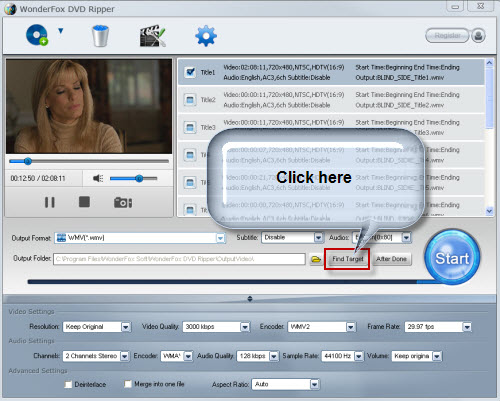This screenshot has height=401, width=500.
Task: Click the Find Target button
Action: click(x=347, y=259)
